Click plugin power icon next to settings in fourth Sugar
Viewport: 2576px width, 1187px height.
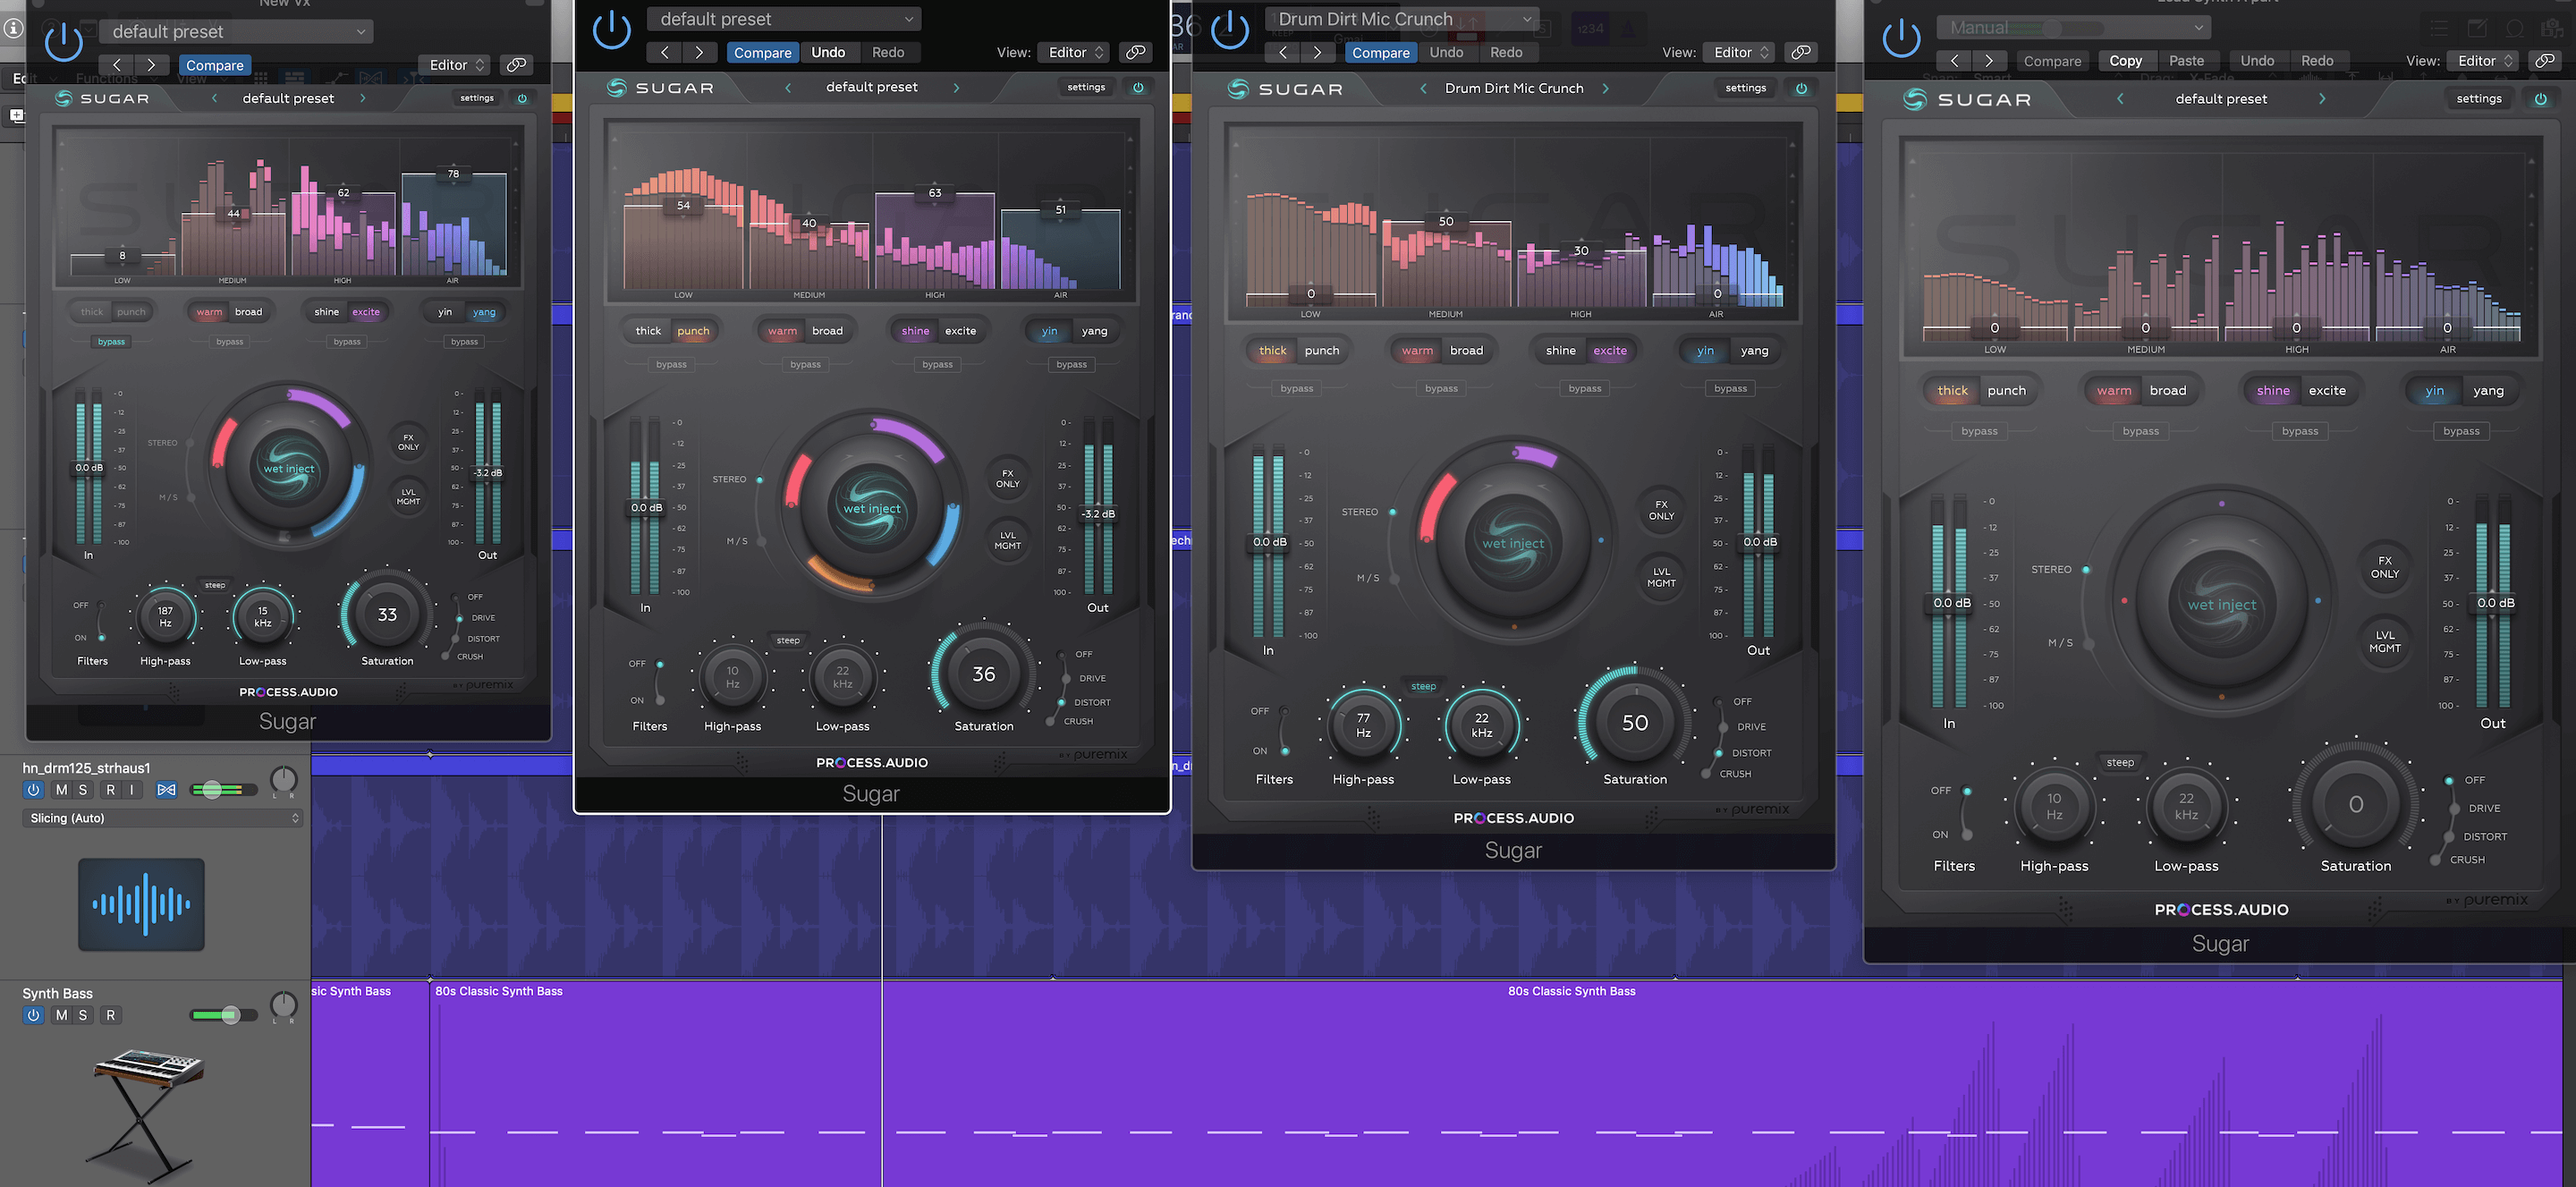2541,99
